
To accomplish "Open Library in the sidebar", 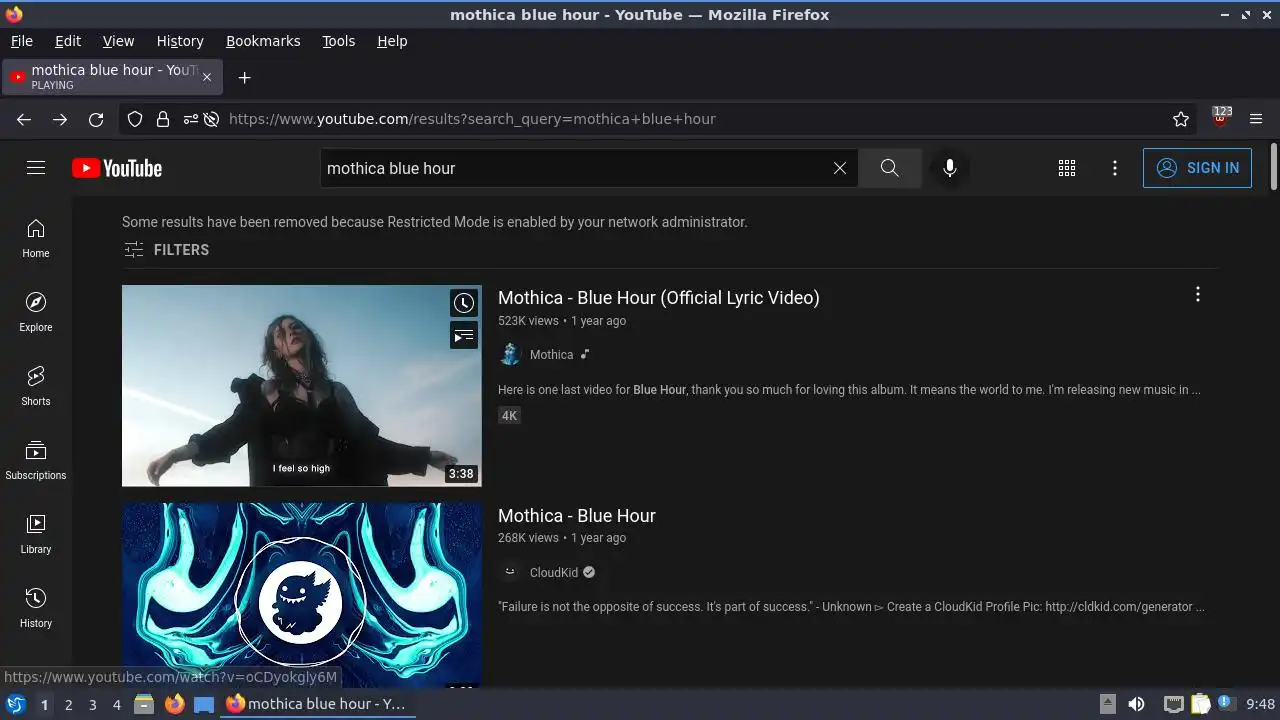I will click(x=36, y=535).
